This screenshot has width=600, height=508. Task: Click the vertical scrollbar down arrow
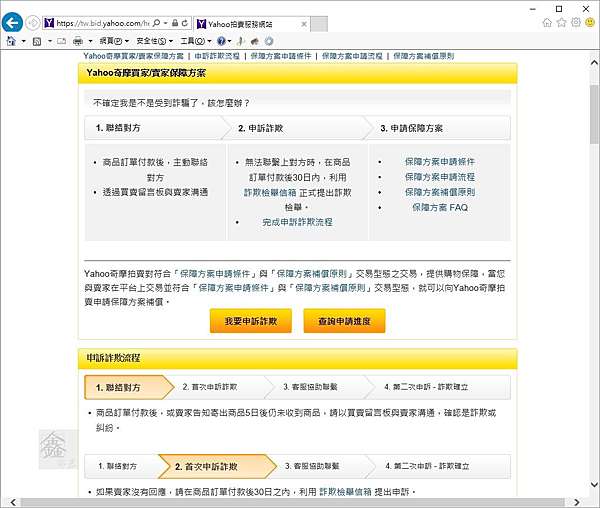(x=594, y=485)
